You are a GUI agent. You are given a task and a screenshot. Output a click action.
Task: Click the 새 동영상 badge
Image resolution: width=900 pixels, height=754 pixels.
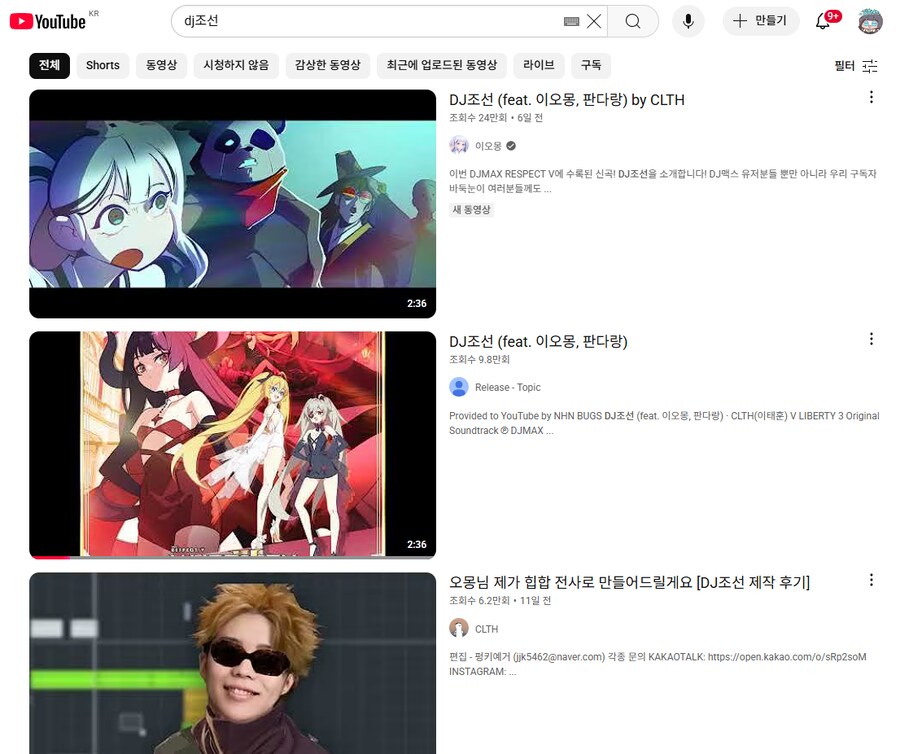471,209
